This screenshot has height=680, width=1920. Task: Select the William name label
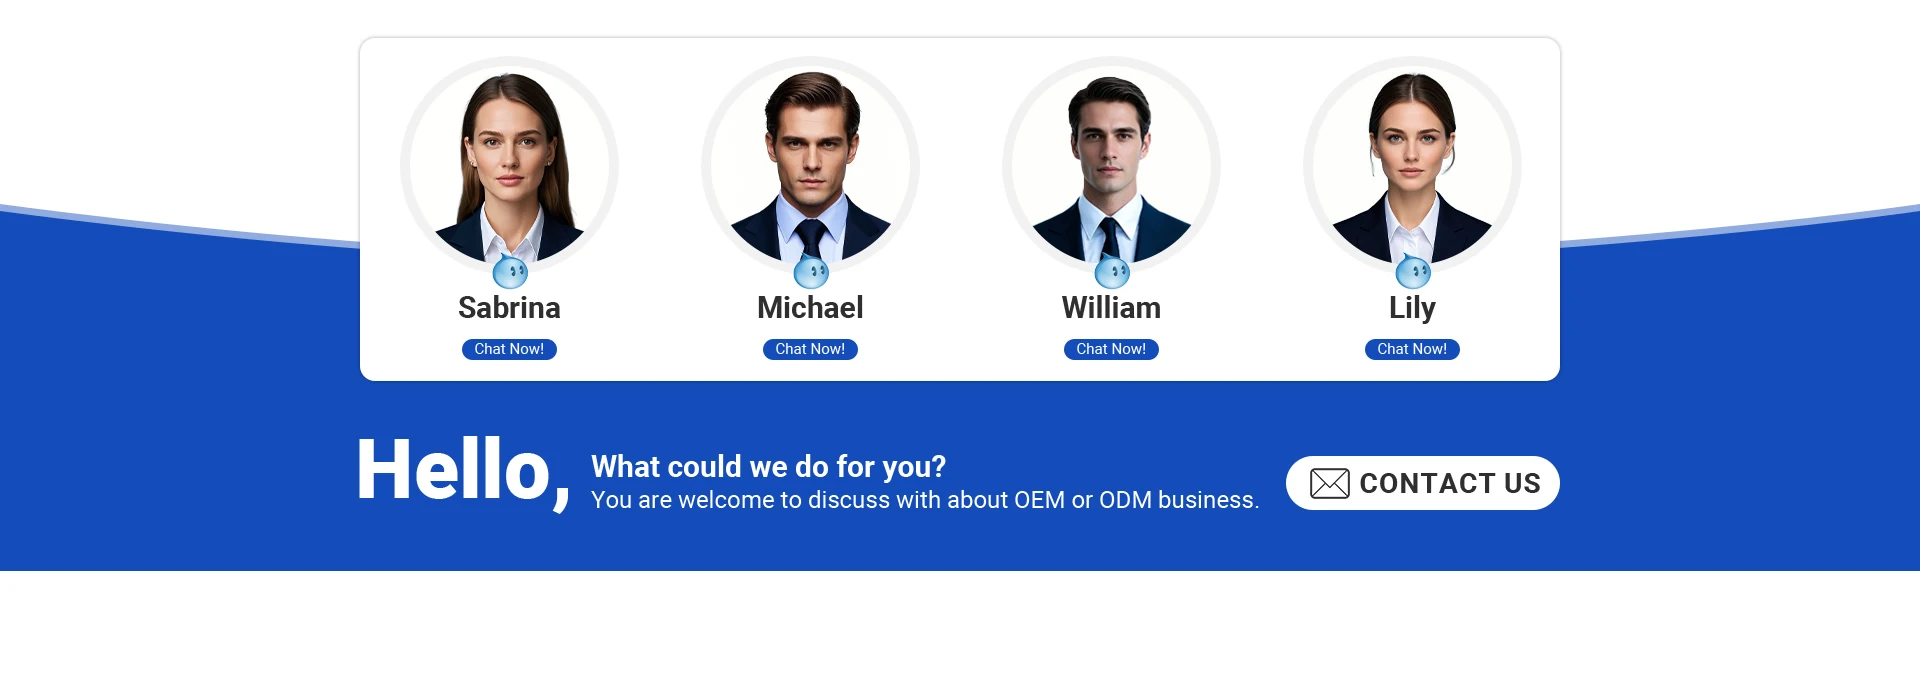tap(1111, 308)
